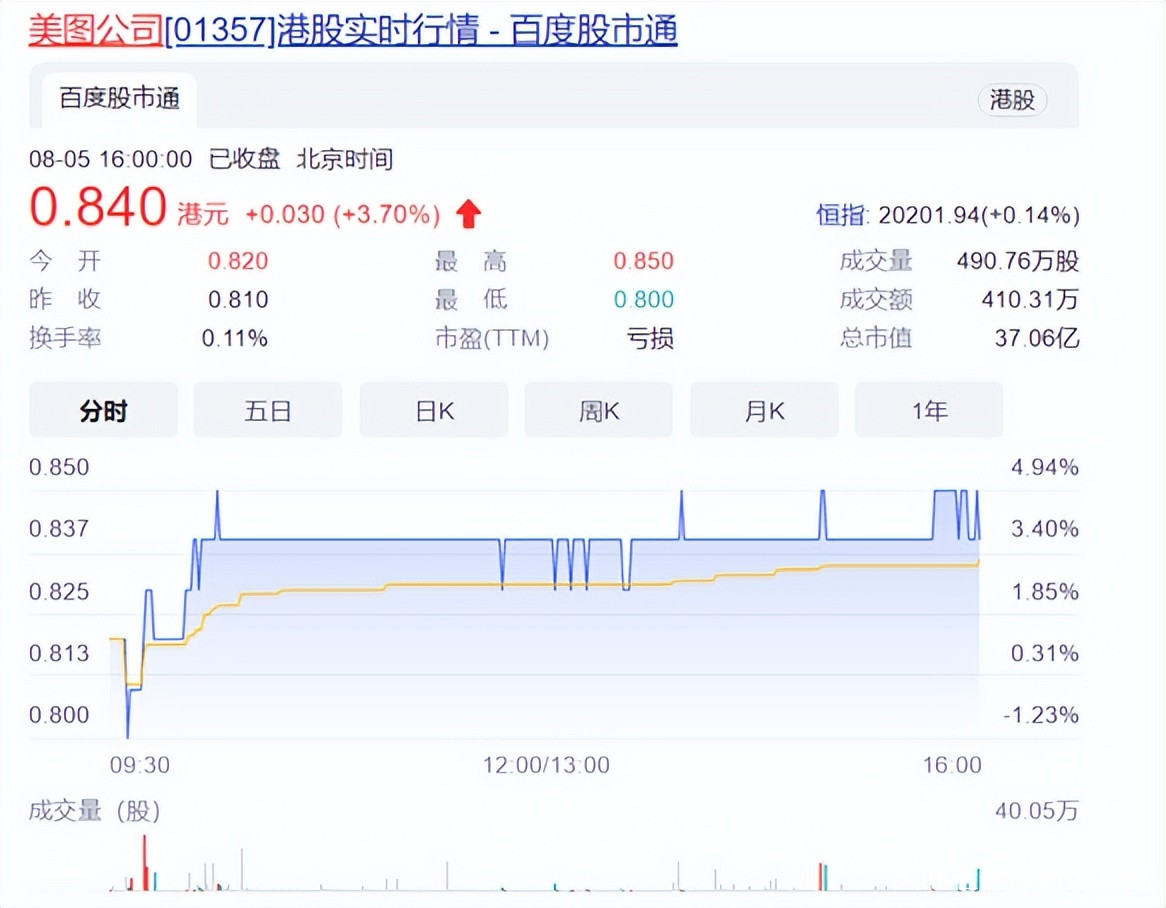Click the 总市值 value 37.06亿

pyautogui.click(x=1037, y=338)
